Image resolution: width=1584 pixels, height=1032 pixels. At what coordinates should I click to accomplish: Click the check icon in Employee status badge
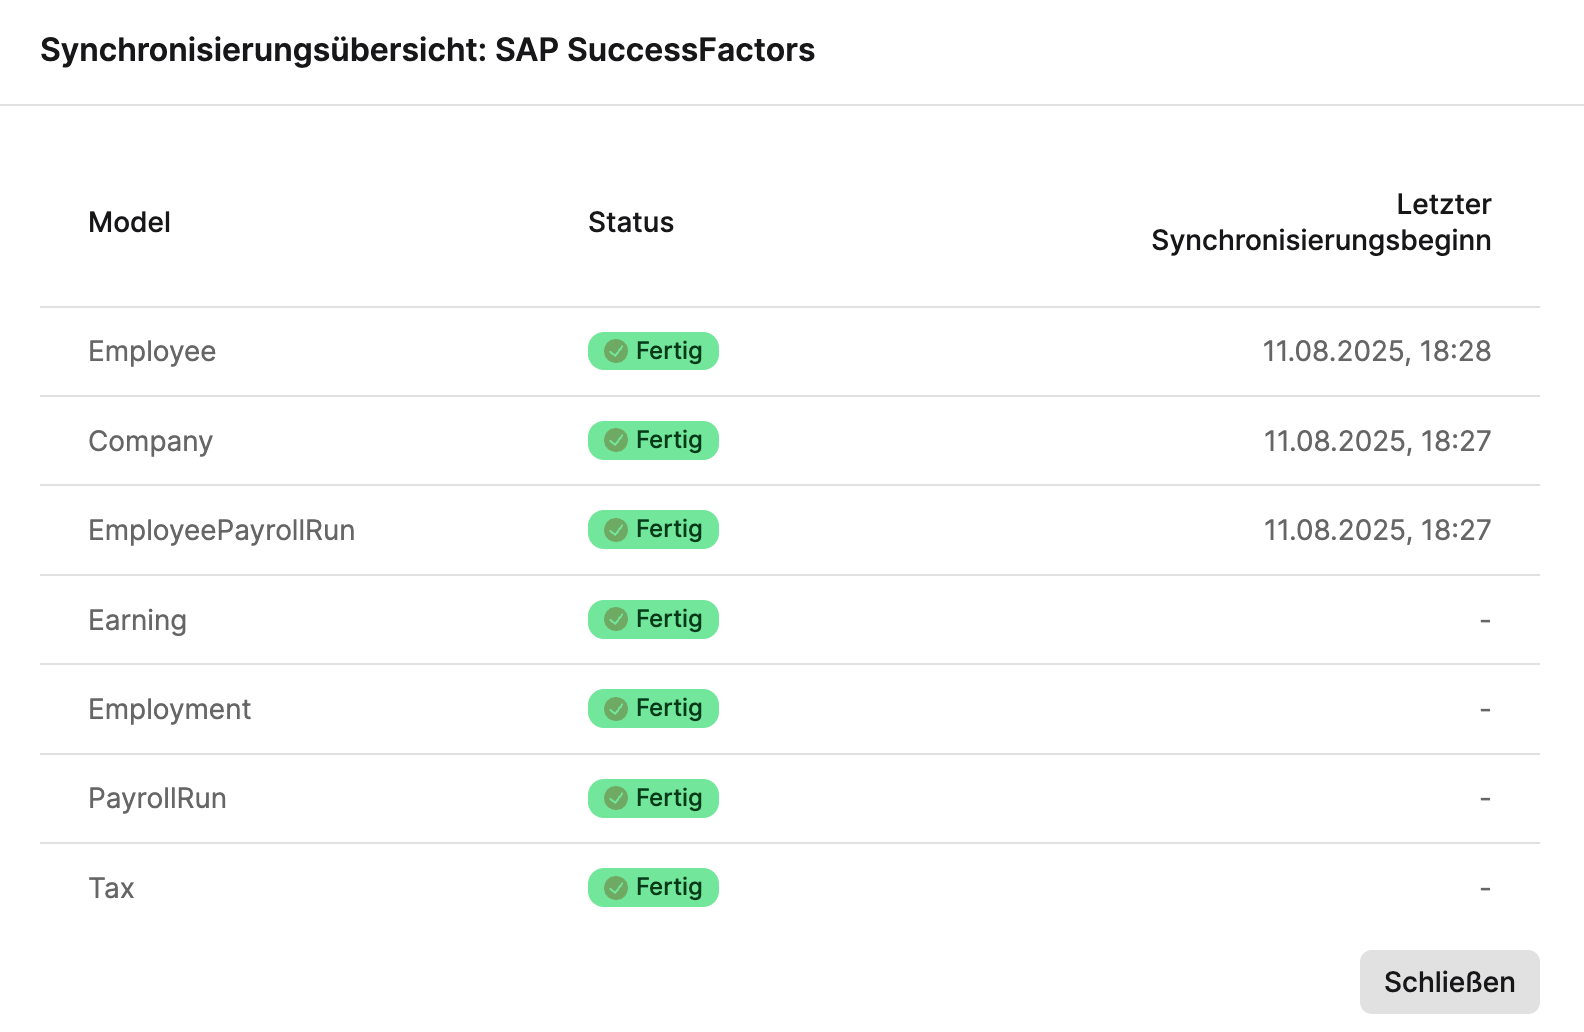pos(616,351)
